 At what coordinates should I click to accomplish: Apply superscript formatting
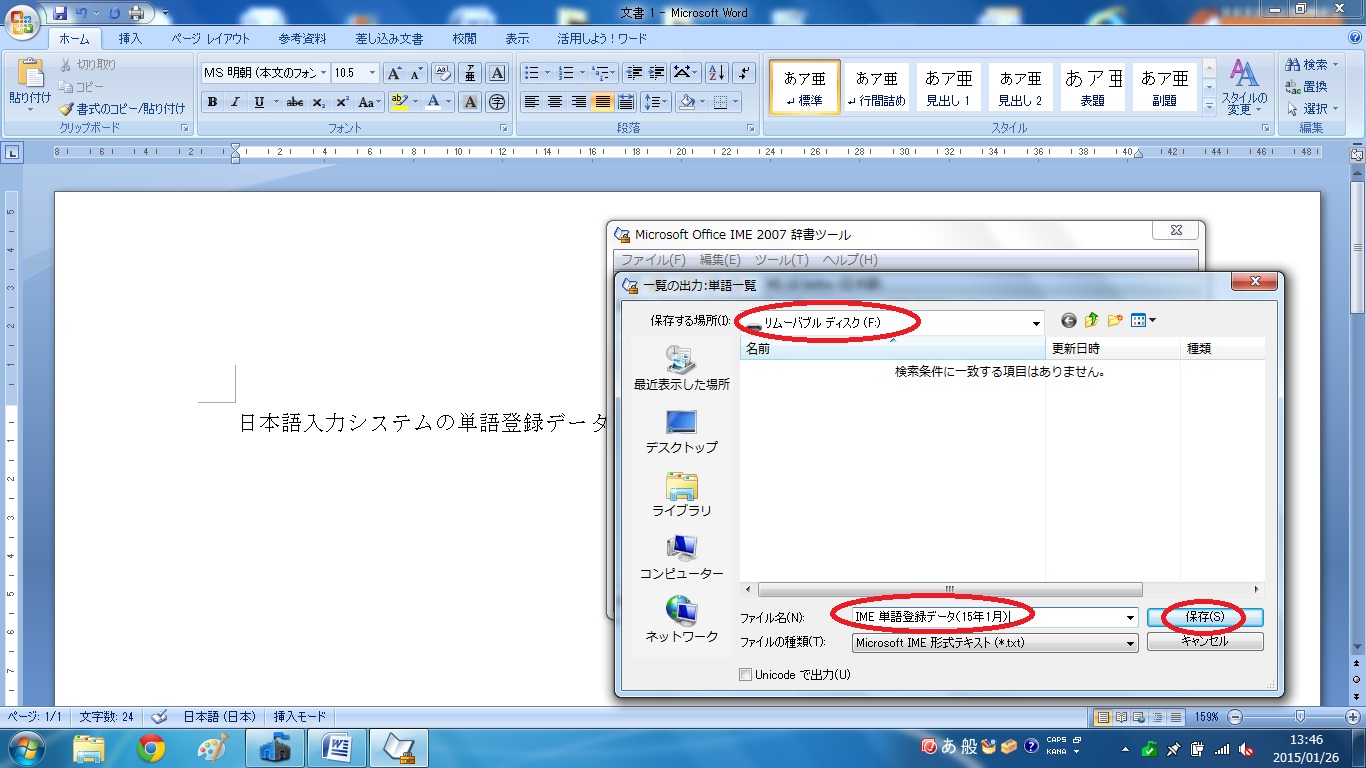coord(342,102)
